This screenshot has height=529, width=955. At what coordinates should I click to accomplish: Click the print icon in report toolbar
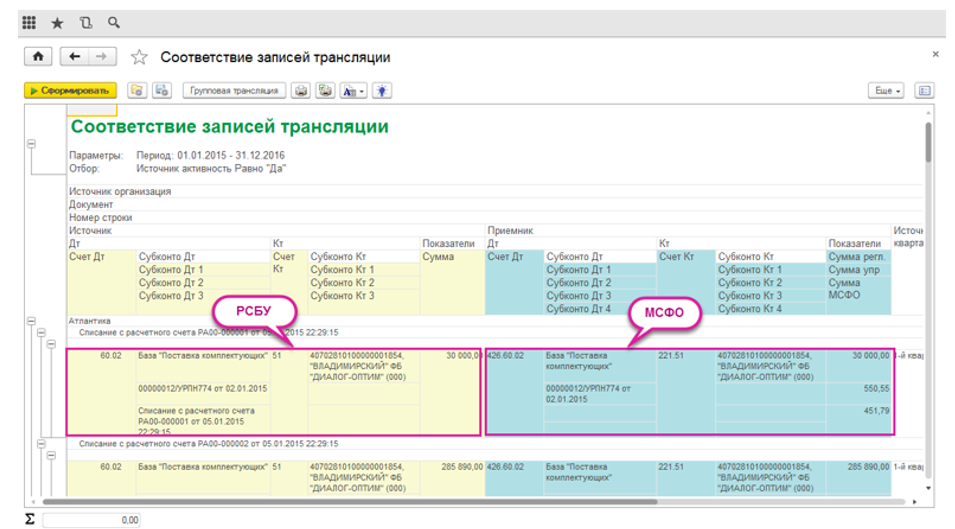[301, 90]
